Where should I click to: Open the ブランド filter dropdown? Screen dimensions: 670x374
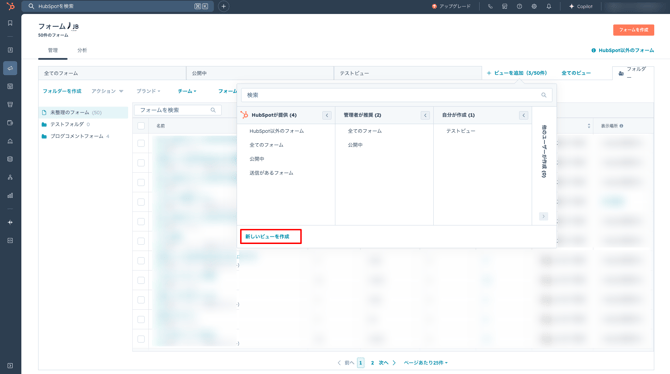(148, 91)
